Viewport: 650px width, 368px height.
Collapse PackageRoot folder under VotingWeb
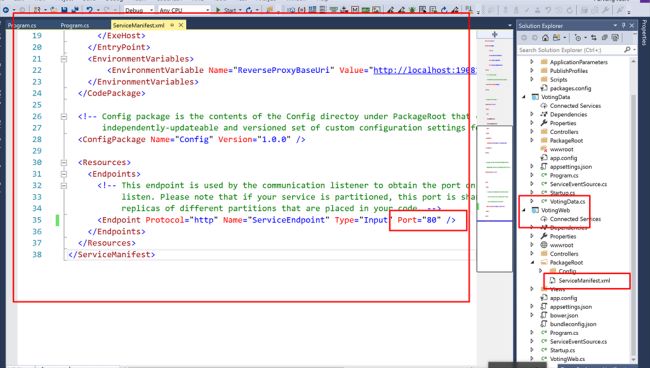(532, 262)
